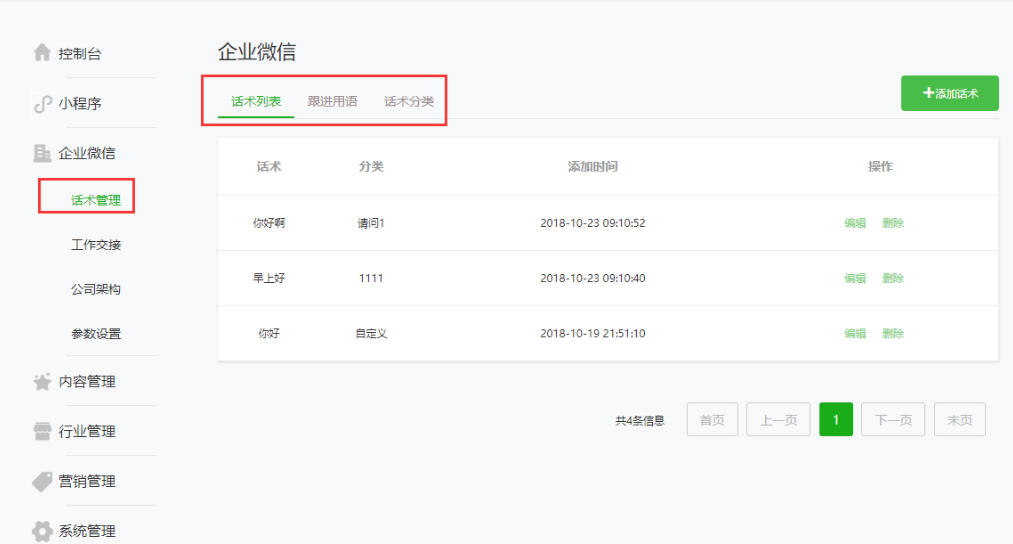Jump to 末页 in pagination

click(960, 420)
